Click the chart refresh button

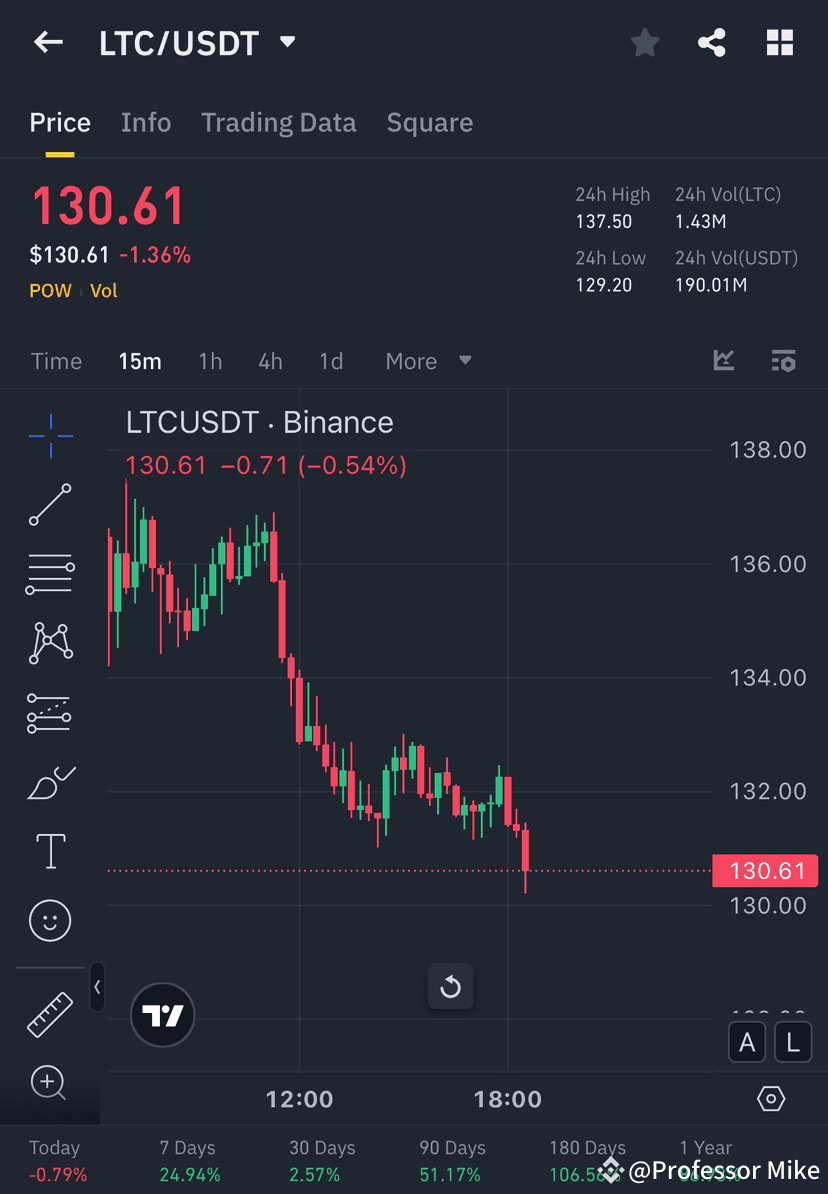451,986
